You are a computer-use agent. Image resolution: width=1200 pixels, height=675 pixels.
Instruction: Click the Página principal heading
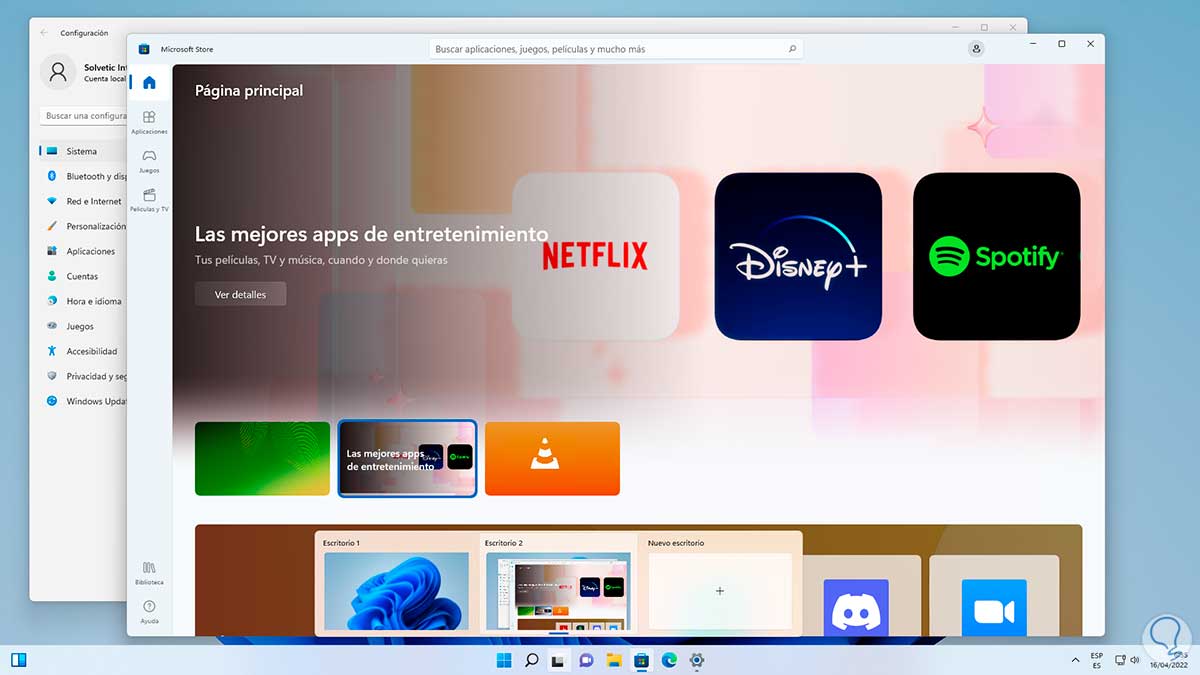[x=249, y=91]
